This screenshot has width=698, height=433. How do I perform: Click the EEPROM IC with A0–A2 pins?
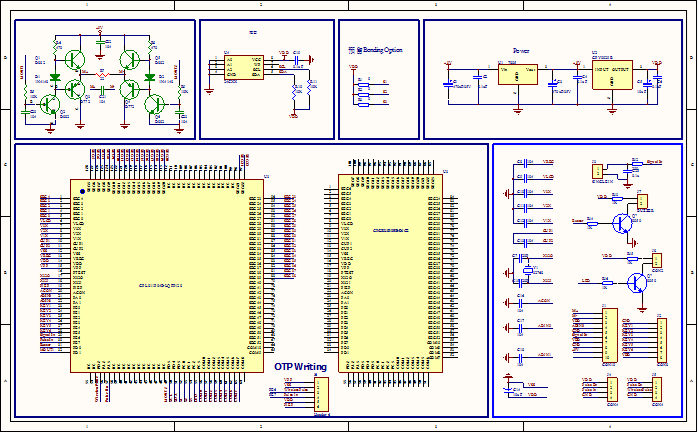243,67
